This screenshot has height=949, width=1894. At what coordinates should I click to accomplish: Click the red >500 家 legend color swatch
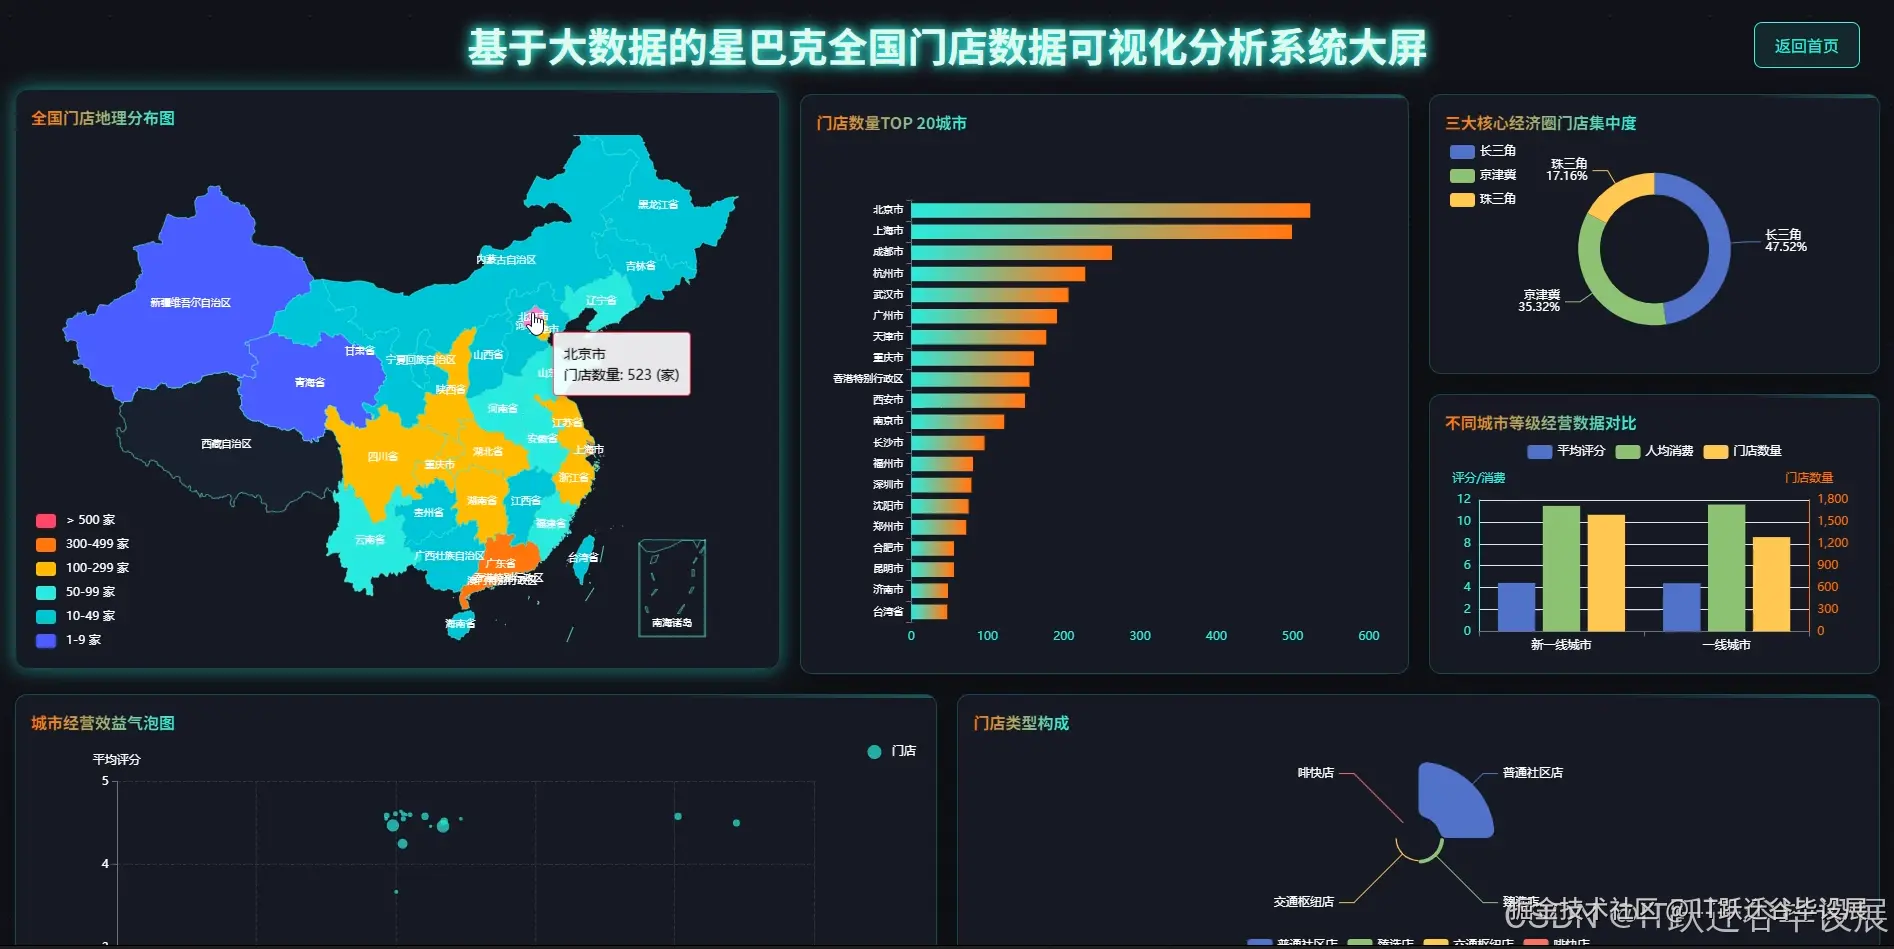point(46,520)
